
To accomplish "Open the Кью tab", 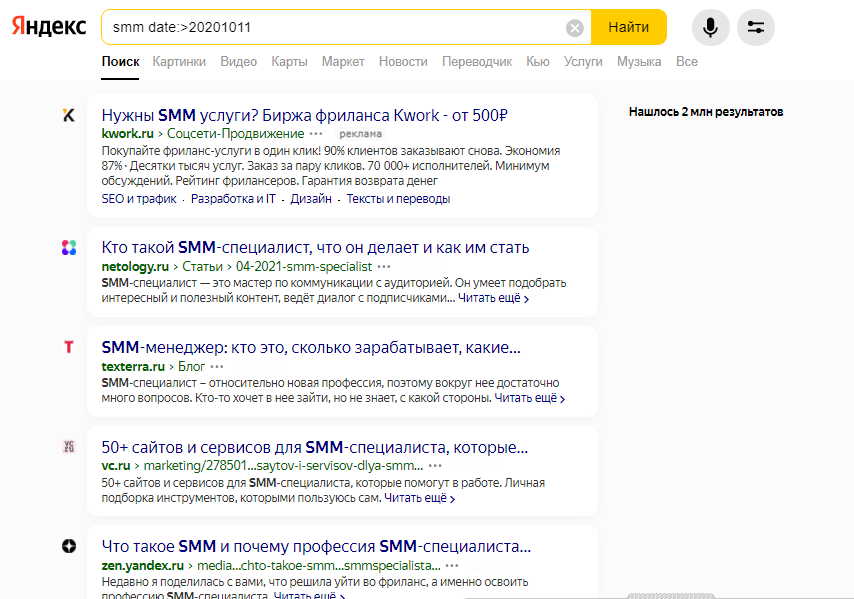I will click(538, 62).
